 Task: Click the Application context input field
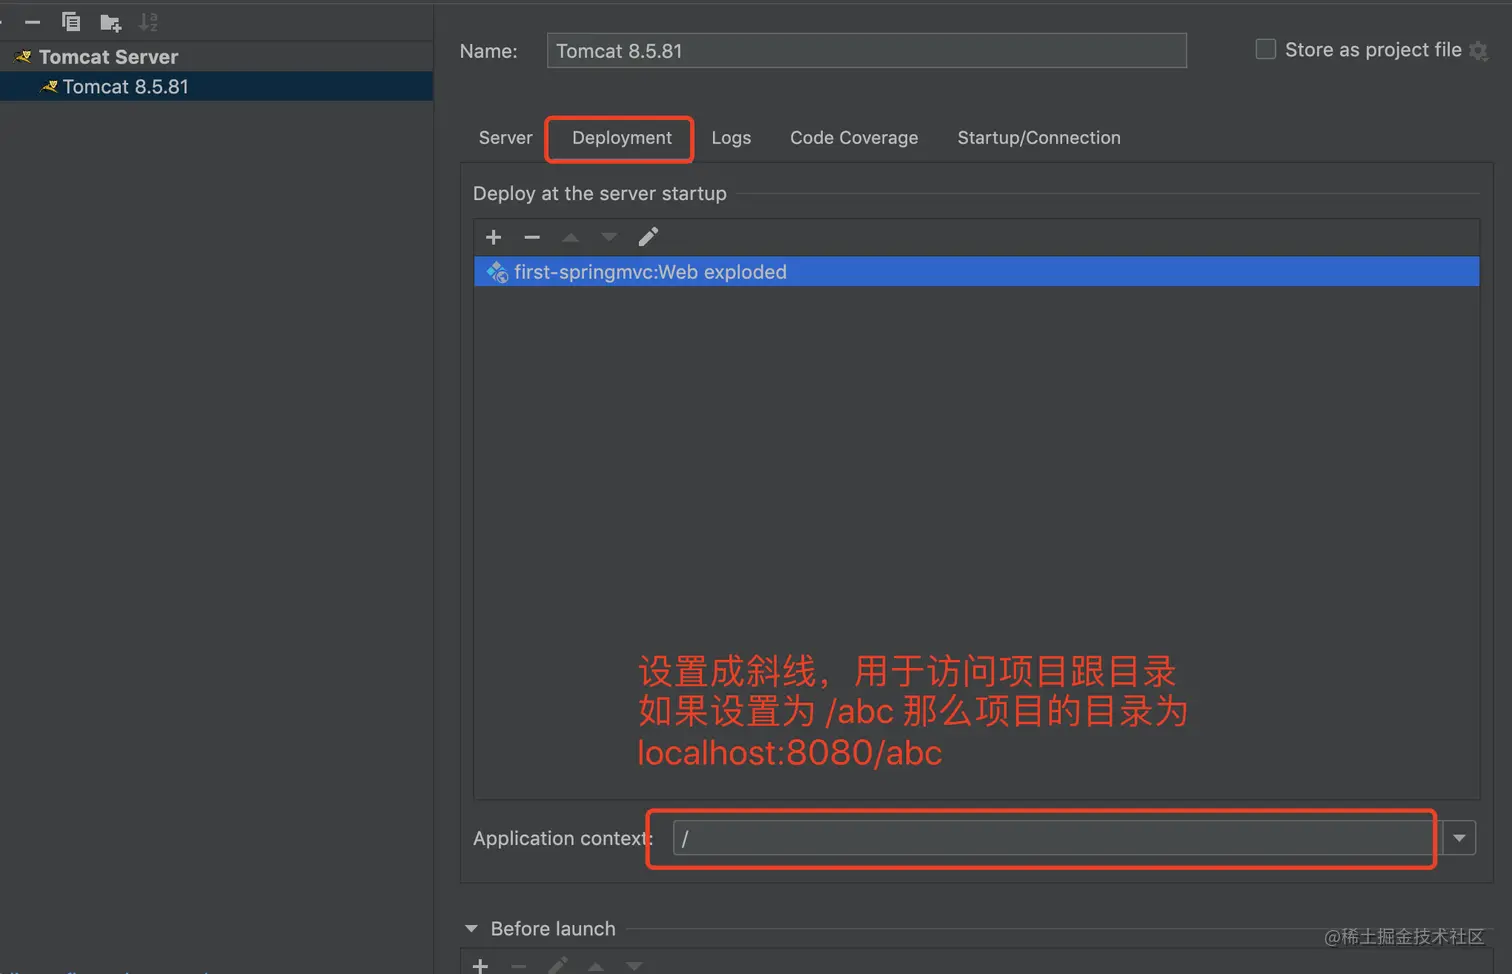tap(1055, 838)
